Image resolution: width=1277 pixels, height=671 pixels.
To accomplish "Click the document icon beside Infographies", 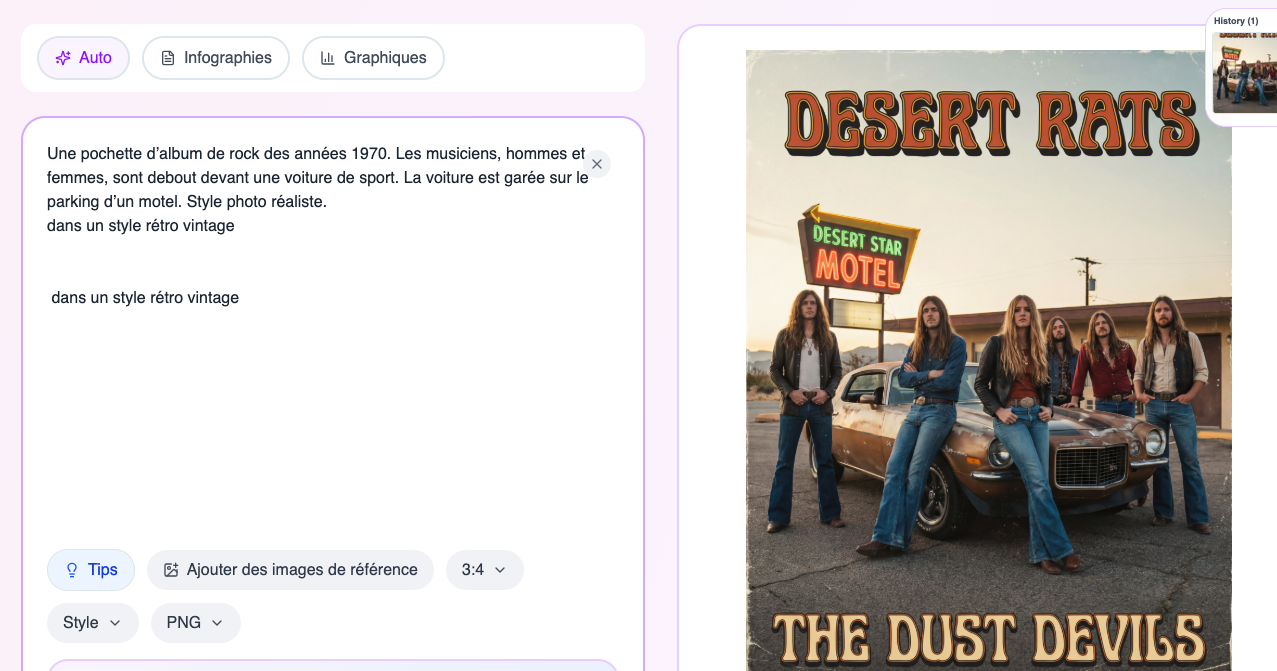I will (168, 58).
